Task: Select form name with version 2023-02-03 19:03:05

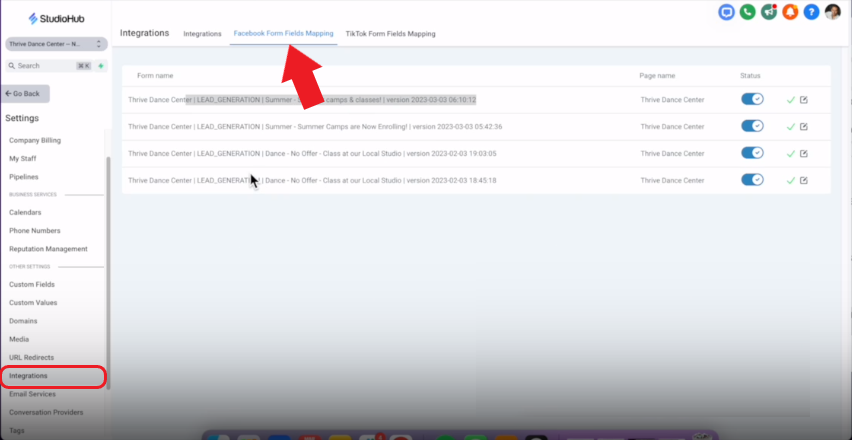Action: (312, 154)
